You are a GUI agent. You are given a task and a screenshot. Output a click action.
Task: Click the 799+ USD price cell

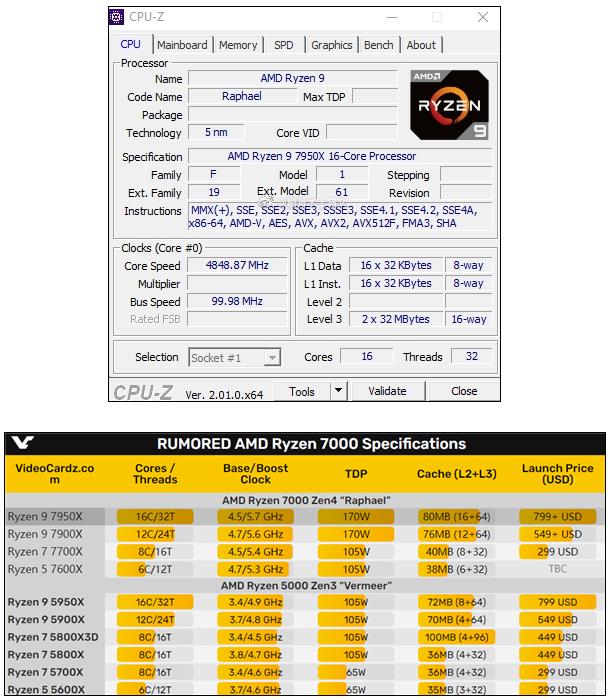[x=558, y=517]
